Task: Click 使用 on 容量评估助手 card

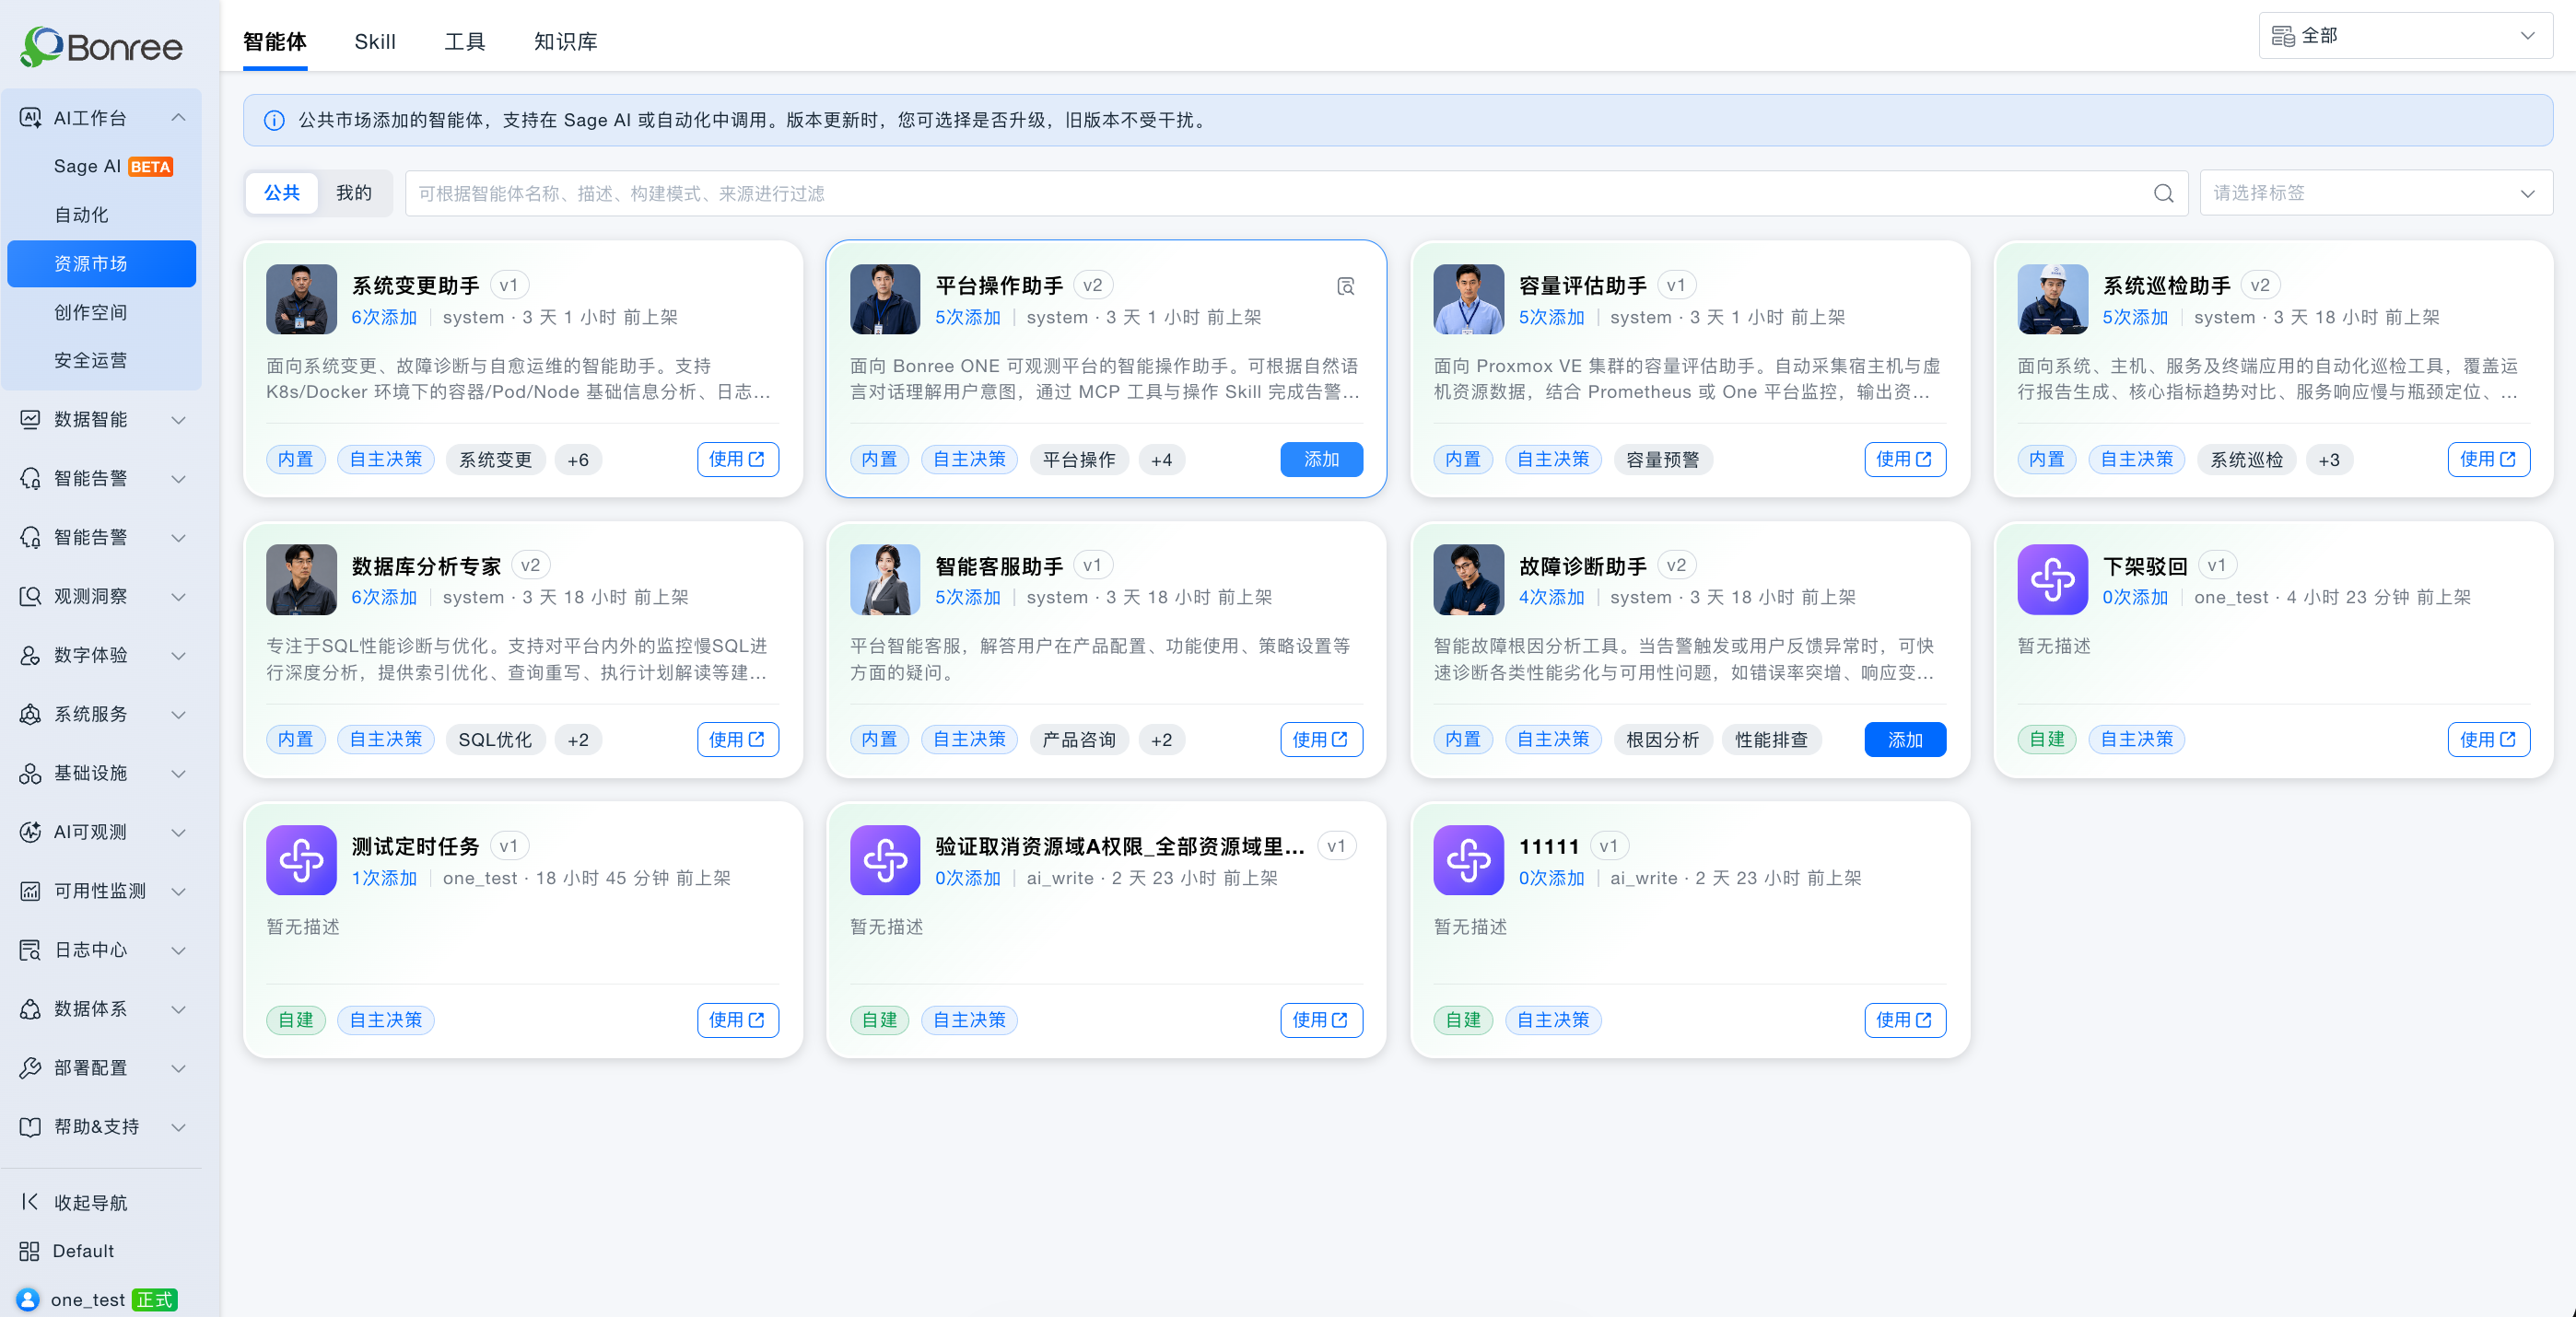Action: click(x=1904, y=459)
